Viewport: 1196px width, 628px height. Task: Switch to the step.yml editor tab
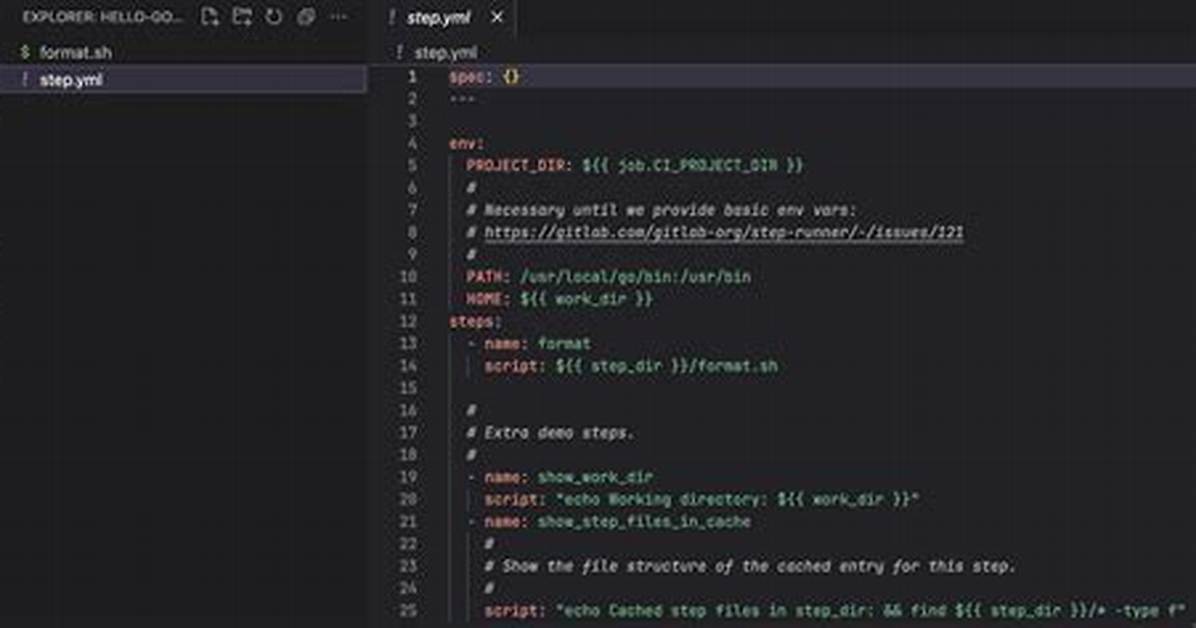tap(439, 18)
